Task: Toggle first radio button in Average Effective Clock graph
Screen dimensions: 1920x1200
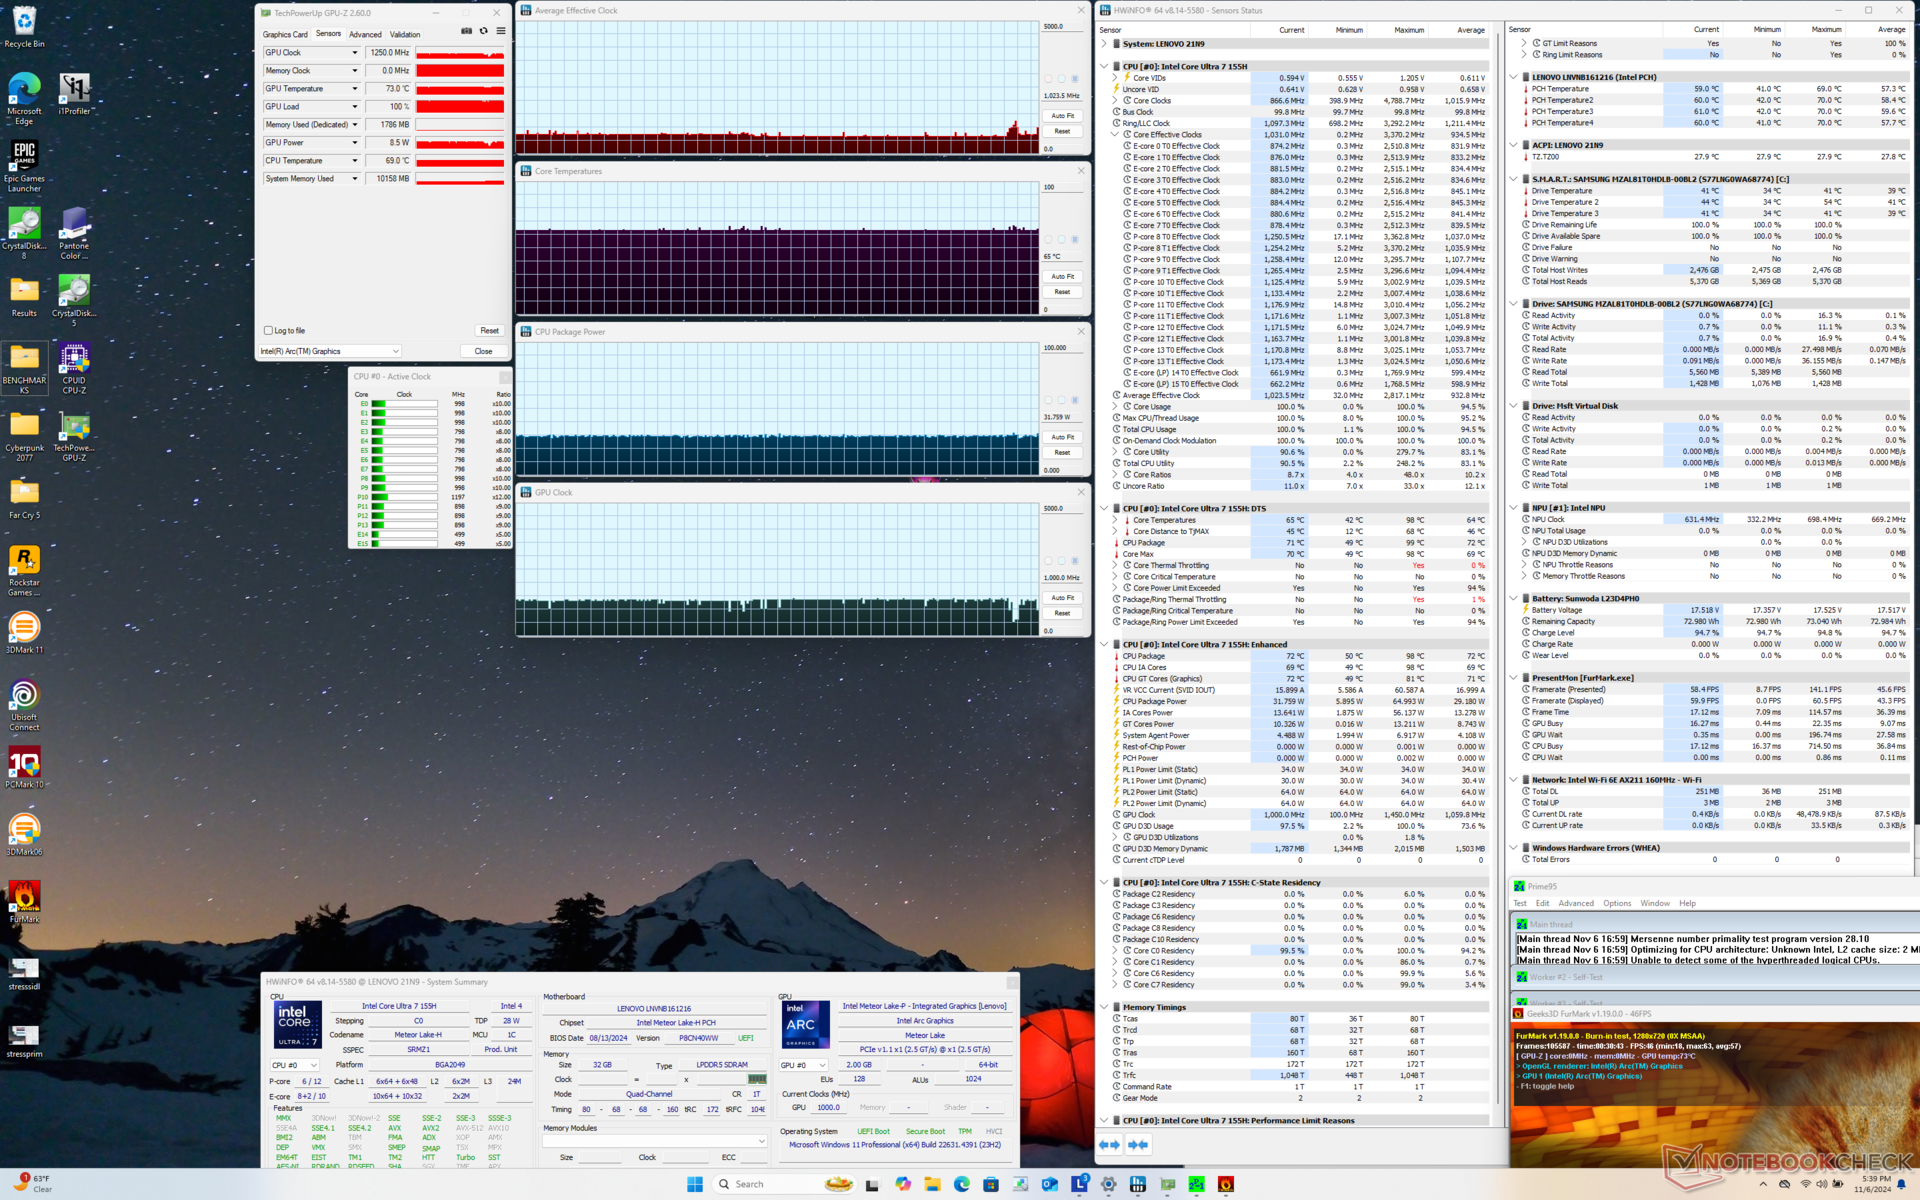Action: click(1048, 79)
